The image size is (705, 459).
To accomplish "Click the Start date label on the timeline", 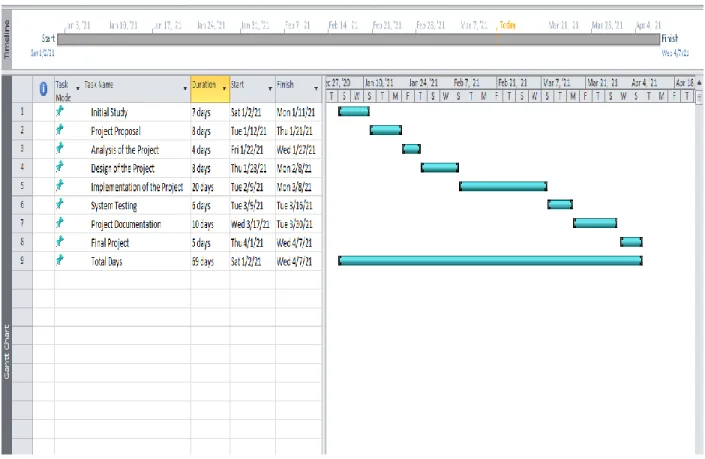I will [x=42, y=53].
